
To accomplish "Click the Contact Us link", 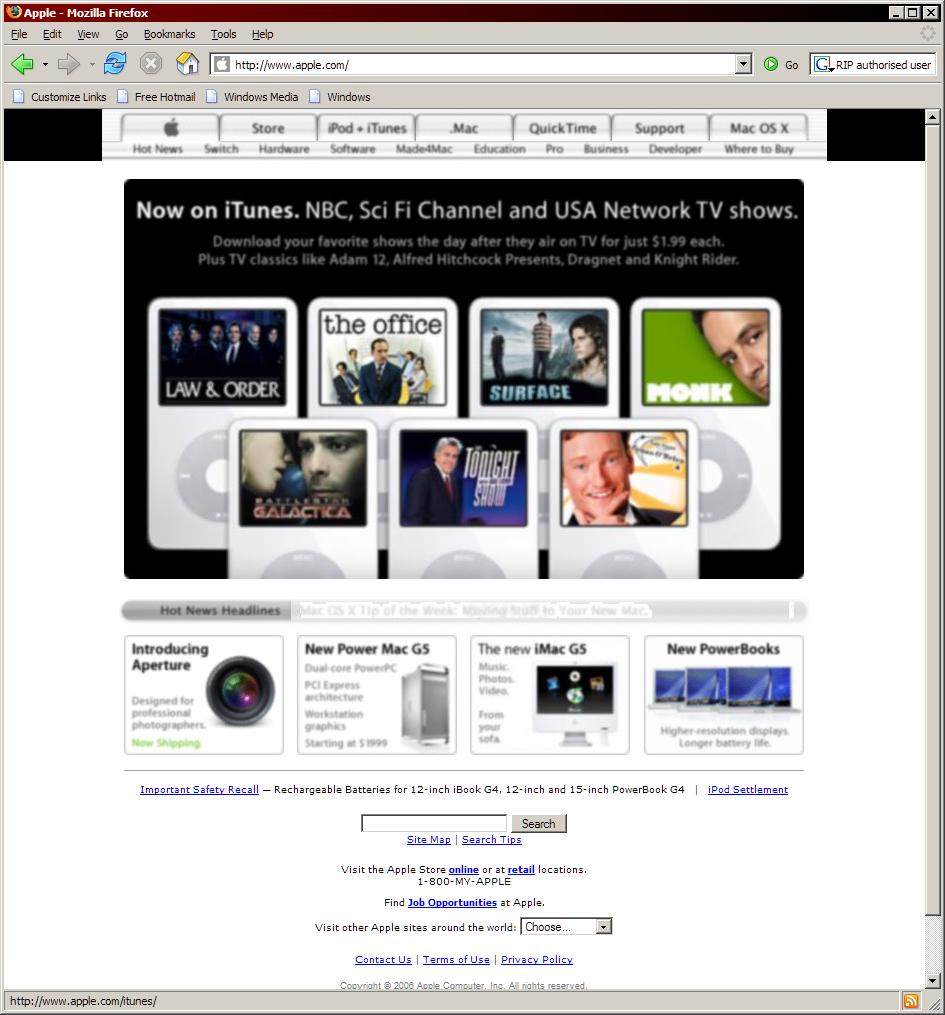I will click(383, 959).
